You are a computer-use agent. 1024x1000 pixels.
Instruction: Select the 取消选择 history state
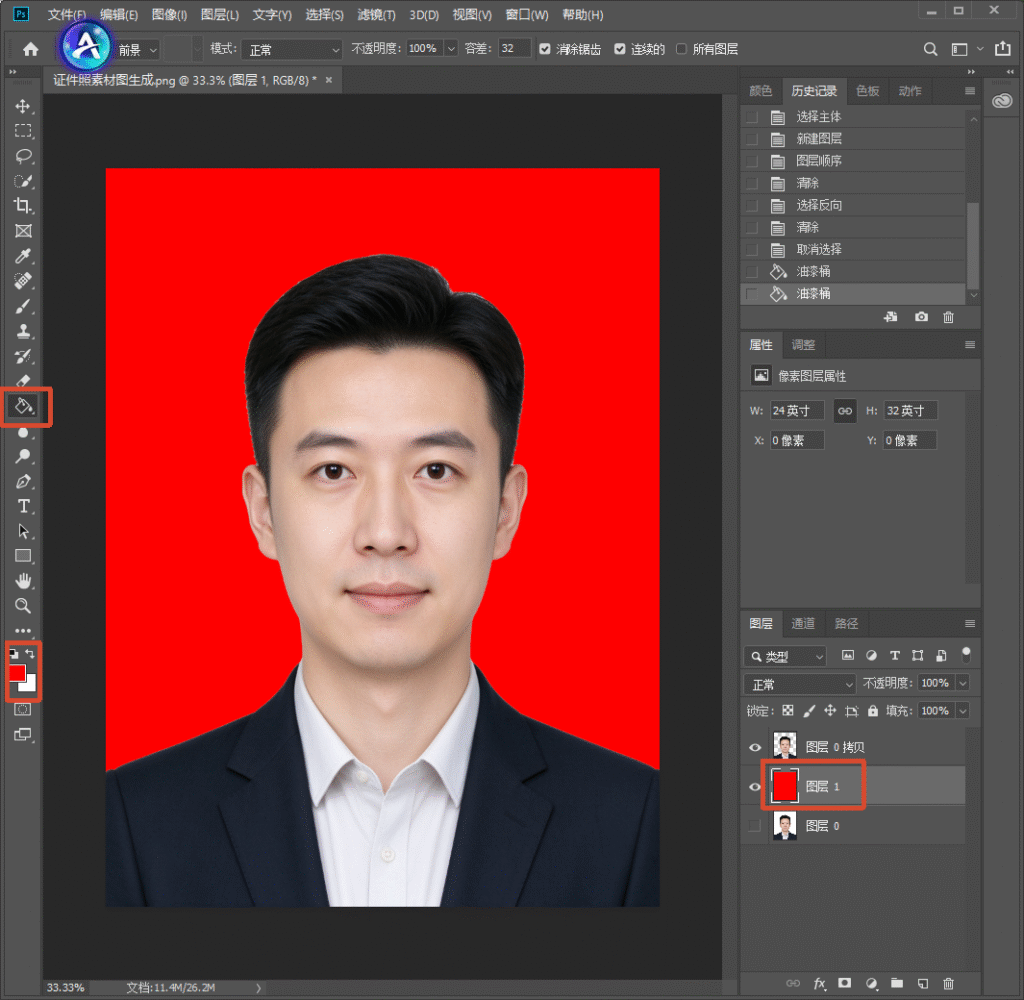853,250
